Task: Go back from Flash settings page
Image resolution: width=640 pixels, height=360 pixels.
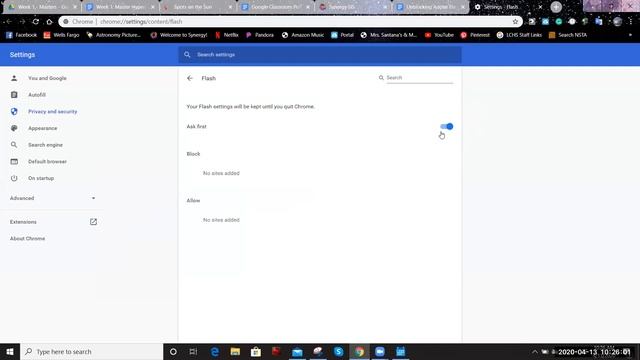Action: pyautogui.click(x=190, y=78)
